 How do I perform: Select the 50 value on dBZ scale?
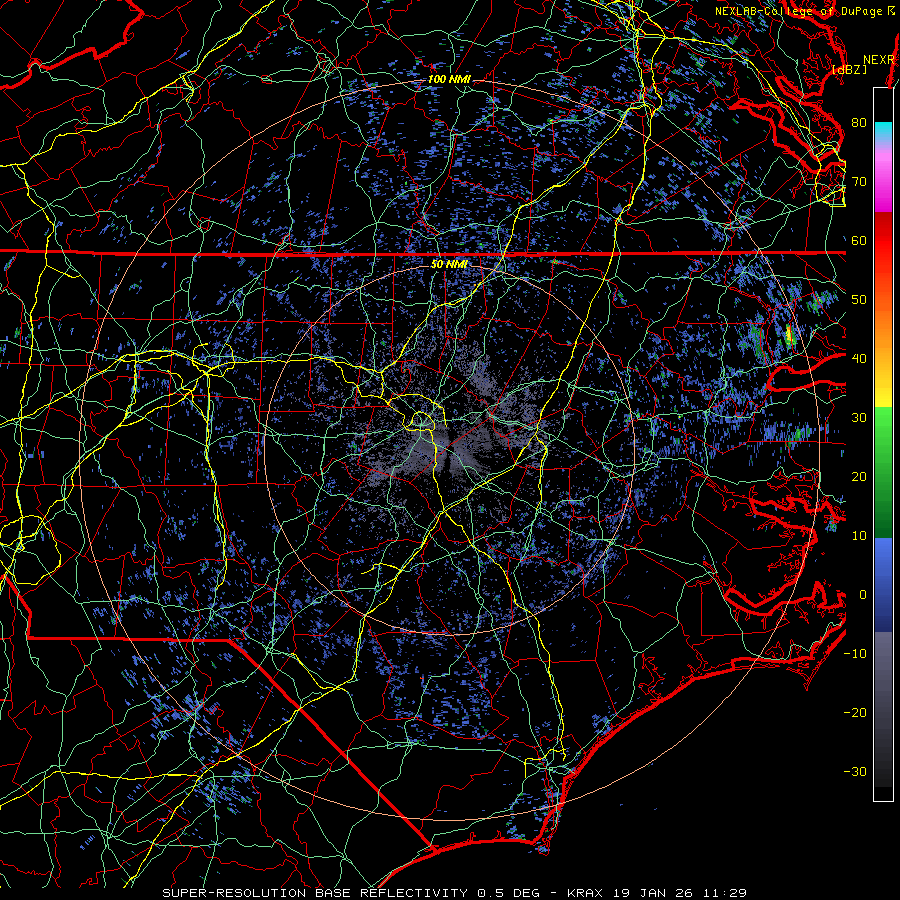coord(859,300)
